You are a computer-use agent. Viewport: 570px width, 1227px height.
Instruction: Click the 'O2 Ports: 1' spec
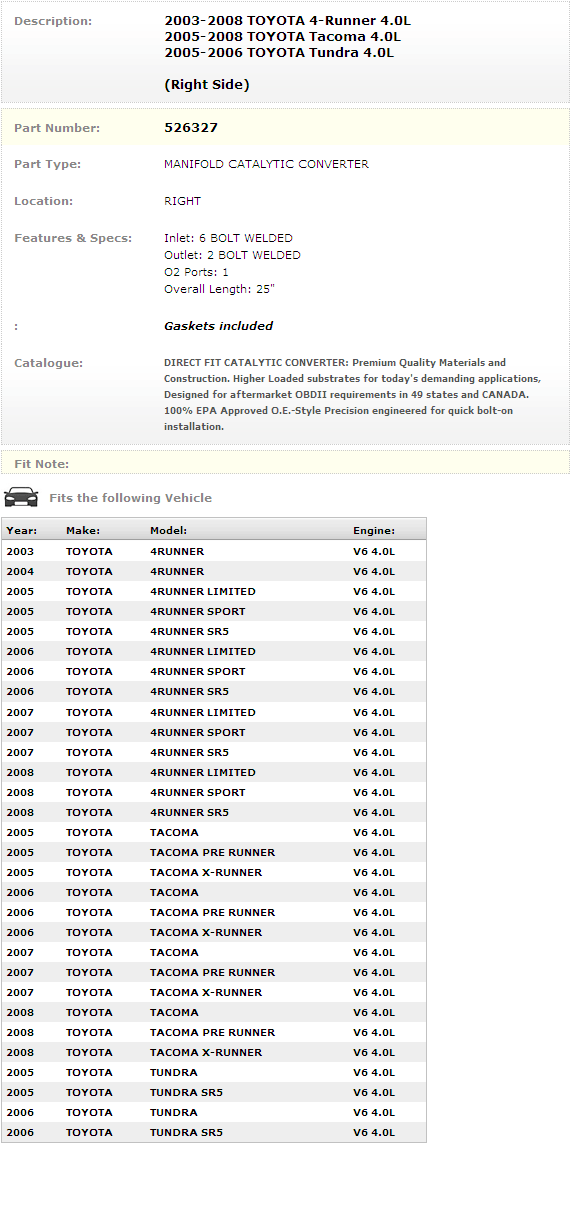click(x=196, y=272)
